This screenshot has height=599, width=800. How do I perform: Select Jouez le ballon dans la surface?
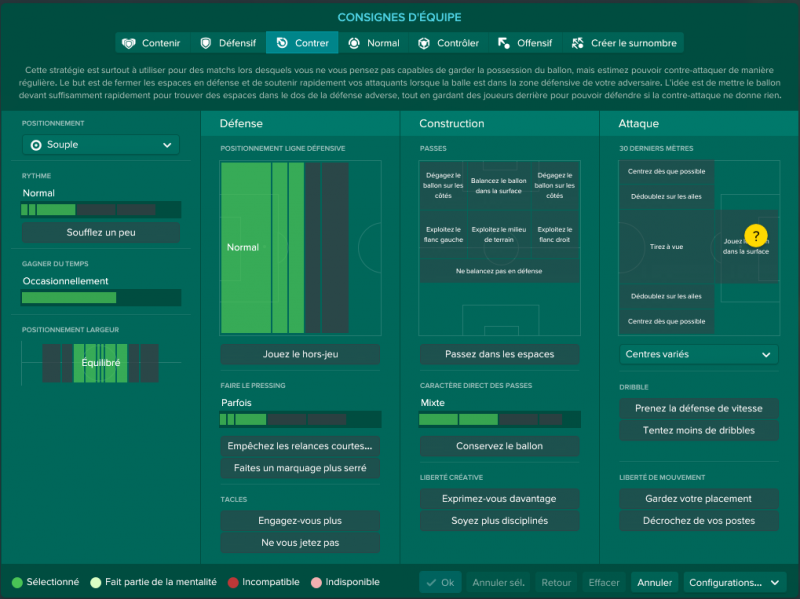(x=746, y=246)
